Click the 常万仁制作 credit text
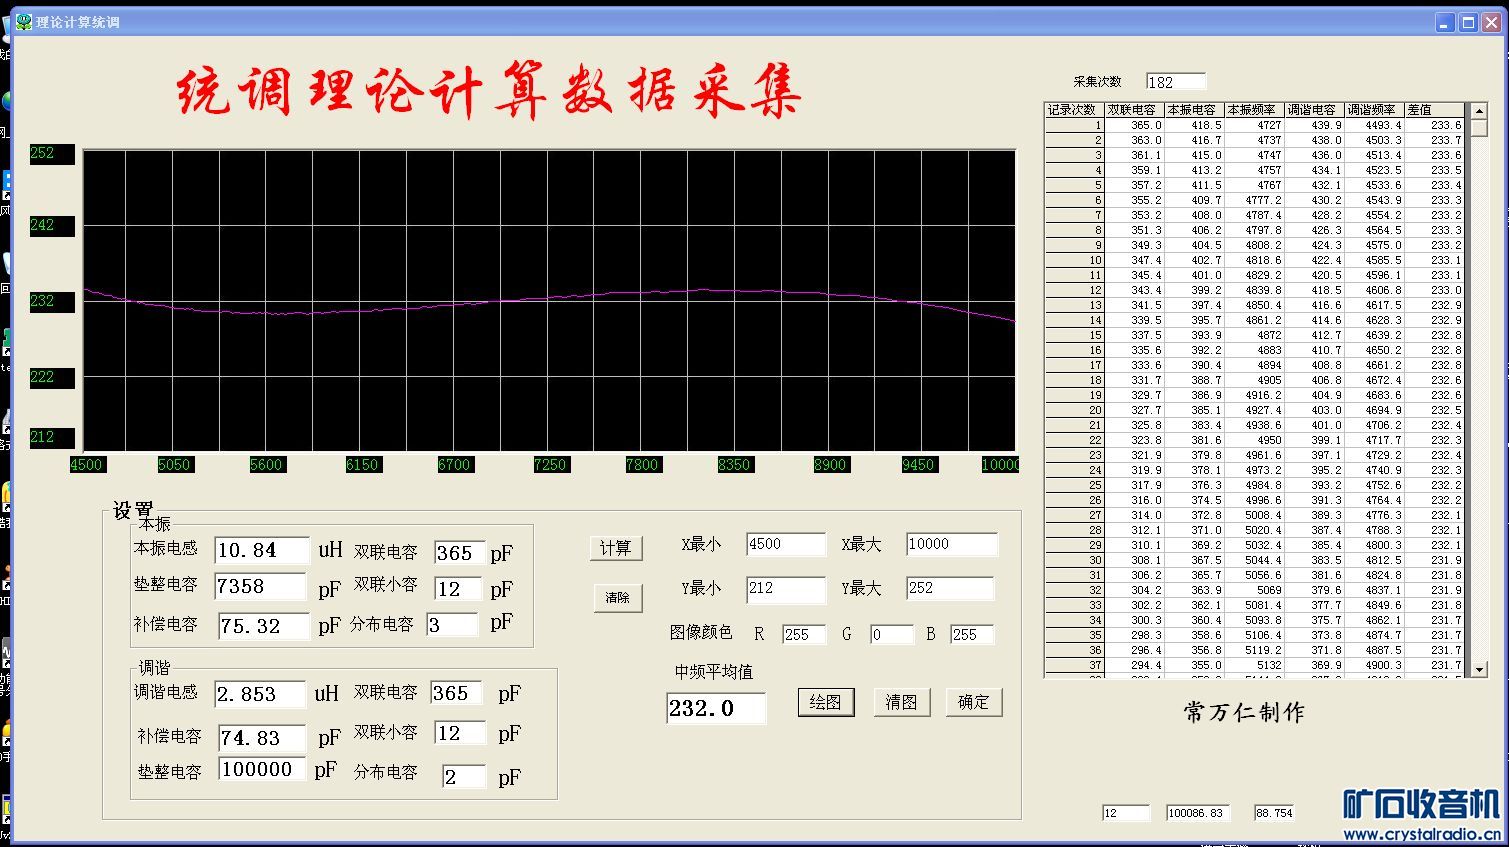Viewport: 1509px width, 847px height. pyautogui.click(x=1244, y=712)
